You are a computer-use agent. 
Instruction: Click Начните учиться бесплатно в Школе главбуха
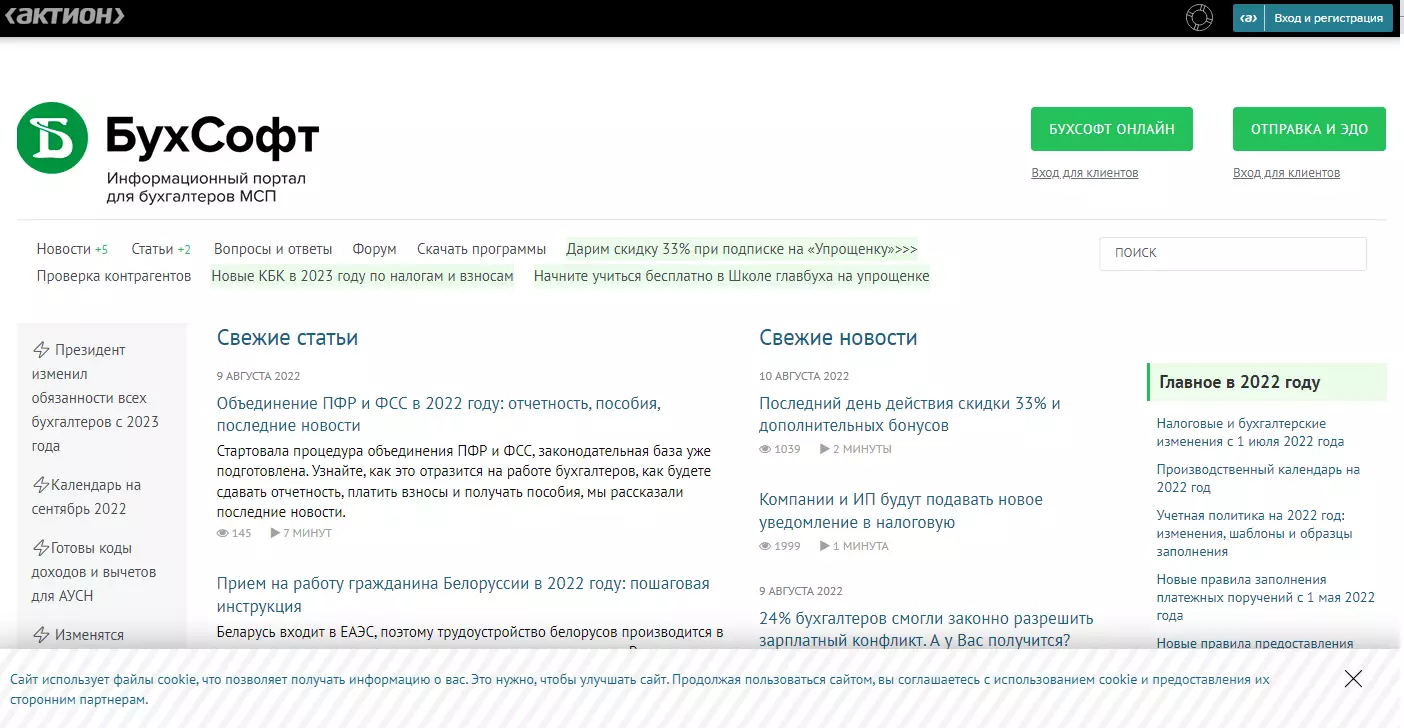731,276
